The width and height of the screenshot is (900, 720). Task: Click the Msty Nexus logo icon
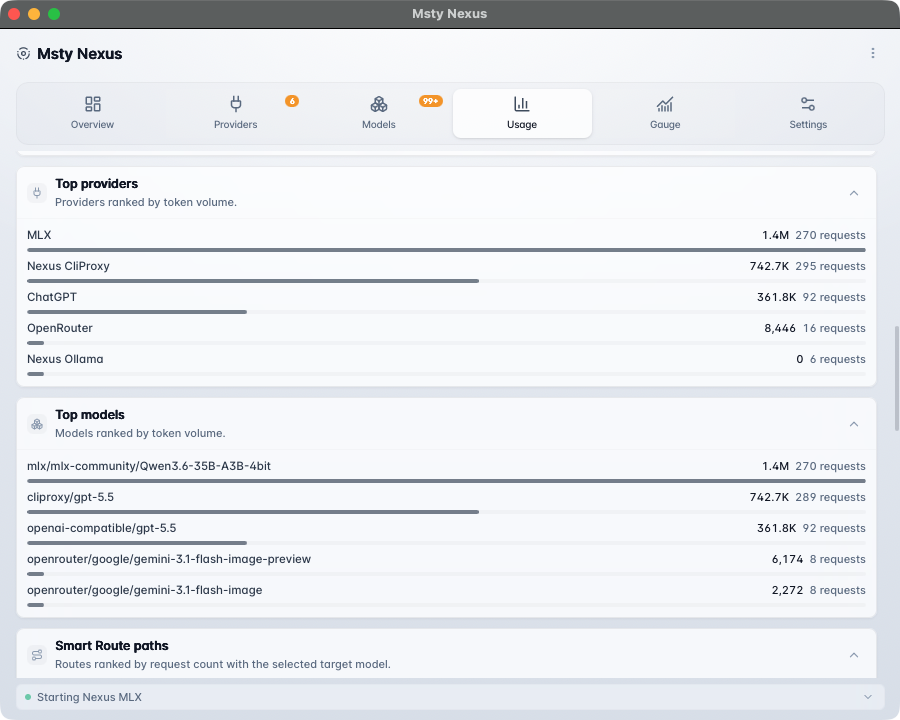click(24, 54)
